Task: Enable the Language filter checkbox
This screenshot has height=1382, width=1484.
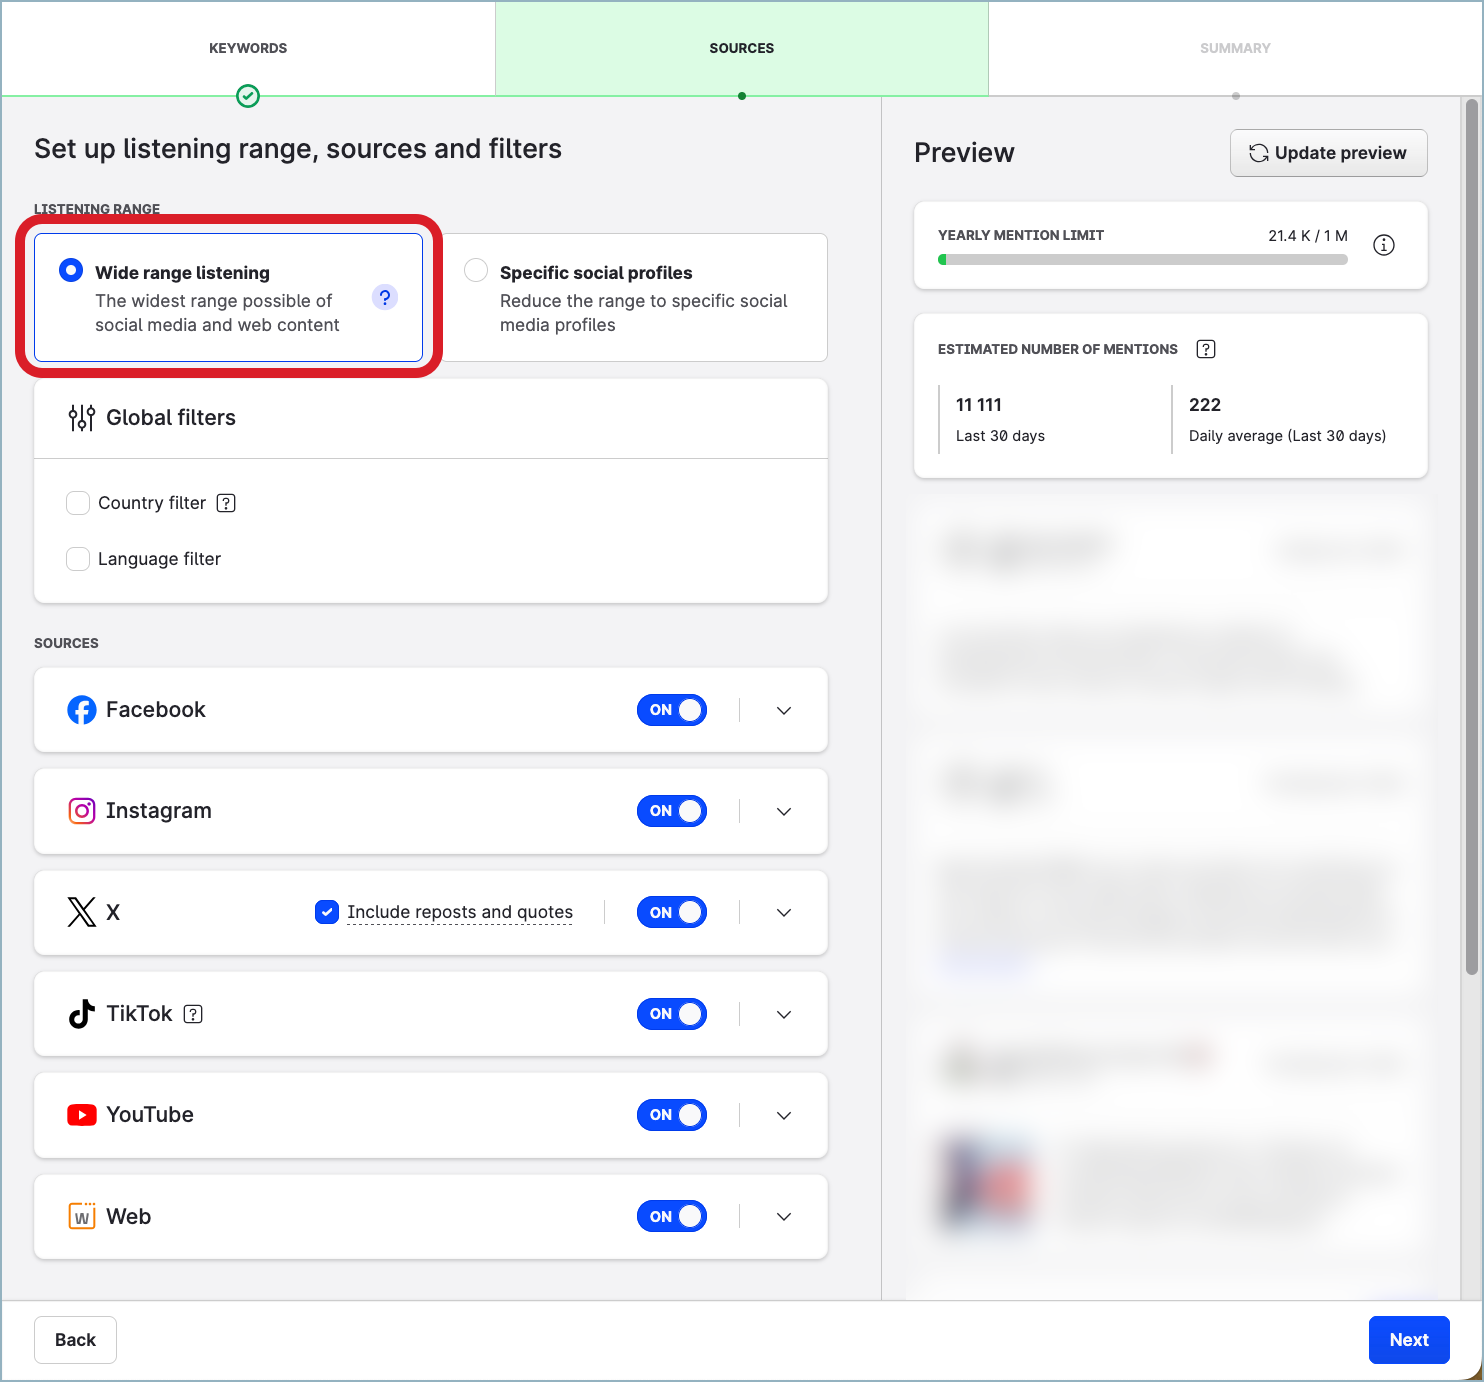Action: (x=78, y=559)
